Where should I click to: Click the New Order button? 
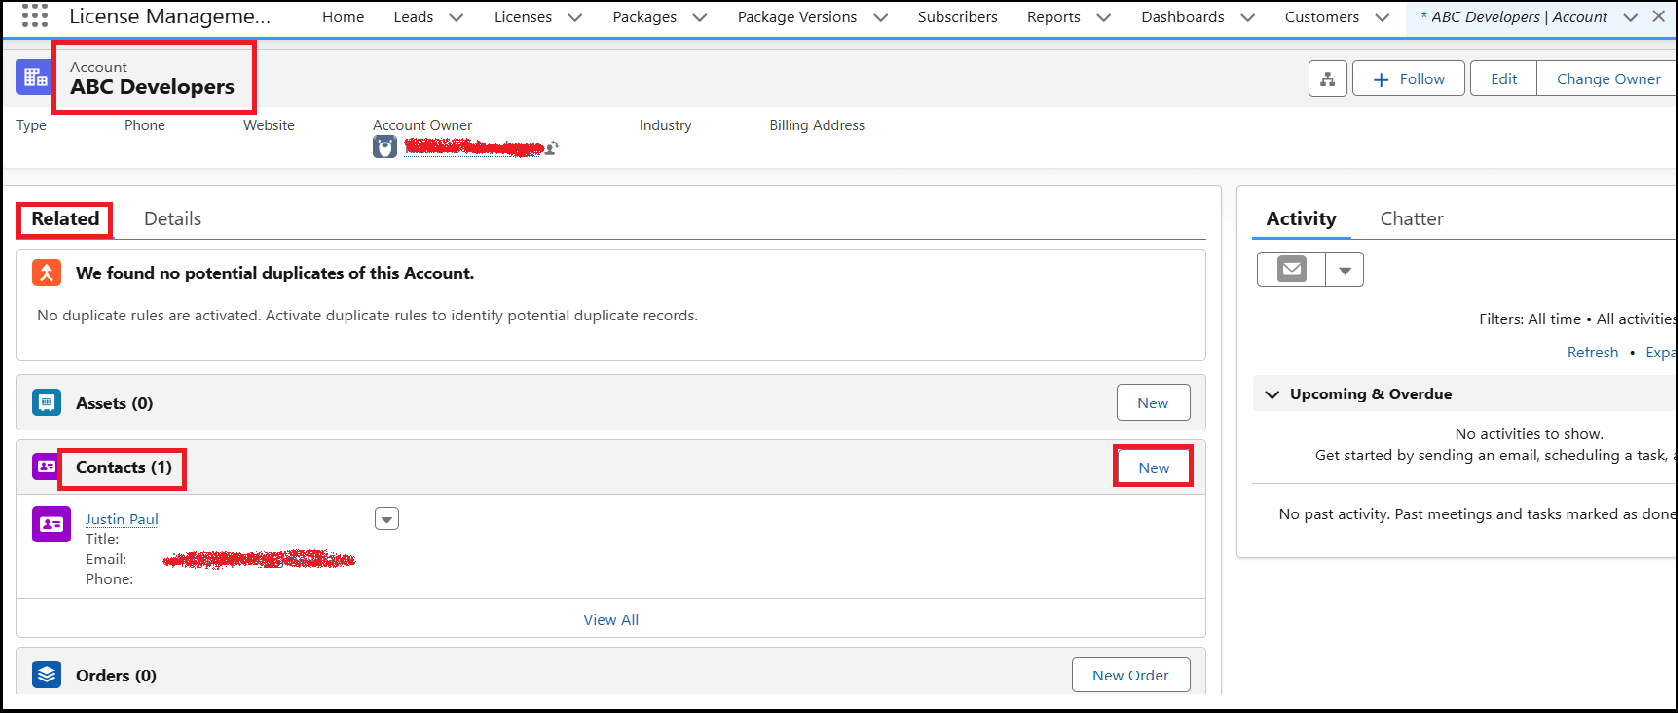click(x=1131, y=675)
